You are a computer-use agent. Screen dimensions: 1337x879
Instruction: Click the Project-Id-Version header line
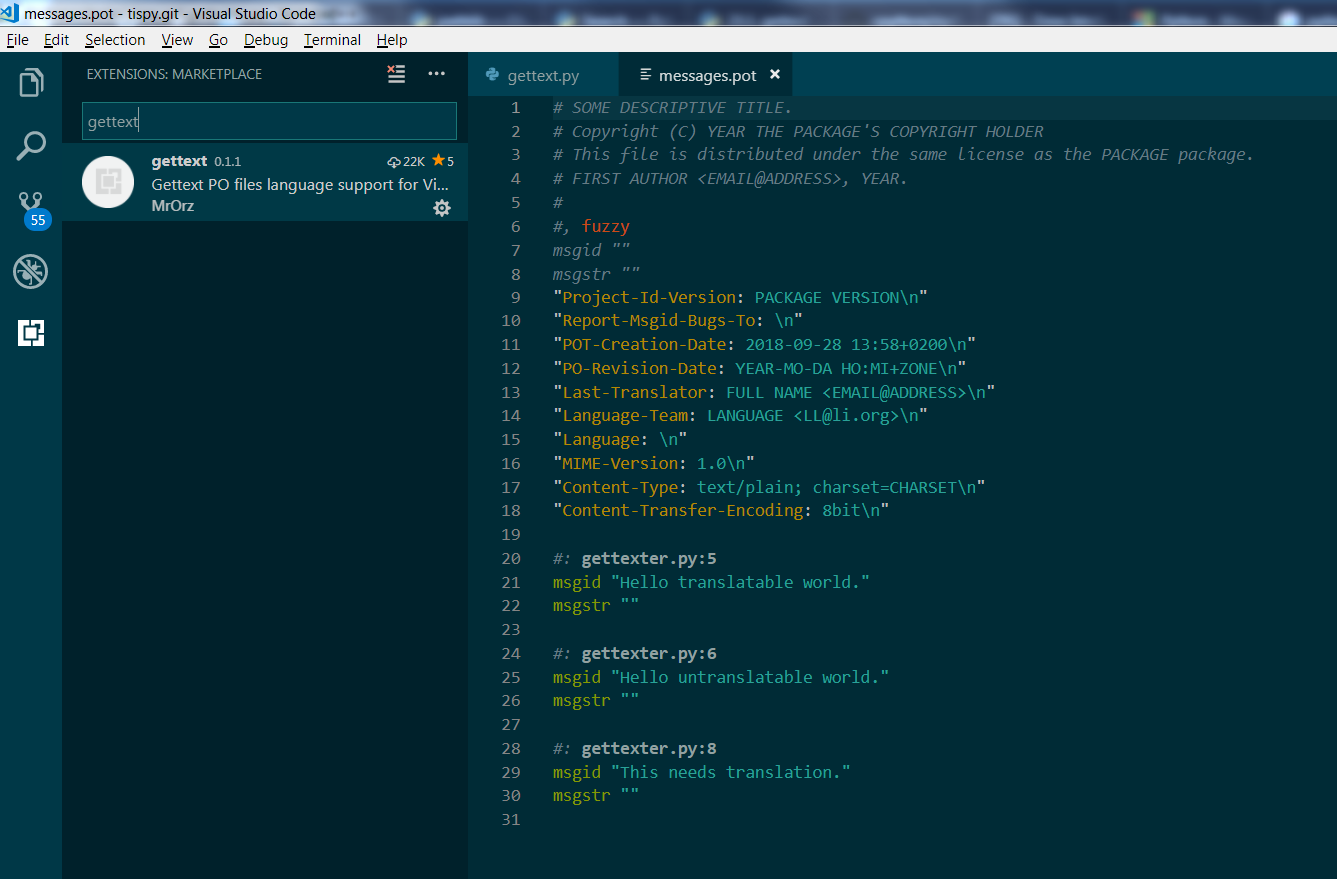coord(740,298)
